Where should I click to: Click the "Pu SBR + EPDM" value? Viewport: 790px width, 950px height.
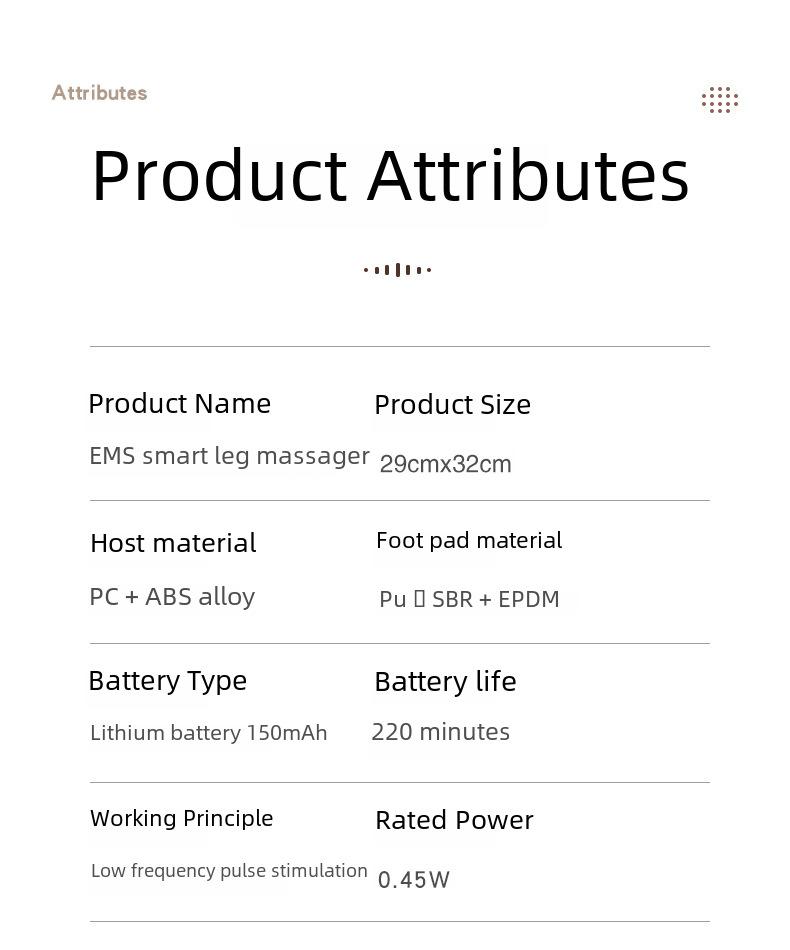(x=470, y=599)
